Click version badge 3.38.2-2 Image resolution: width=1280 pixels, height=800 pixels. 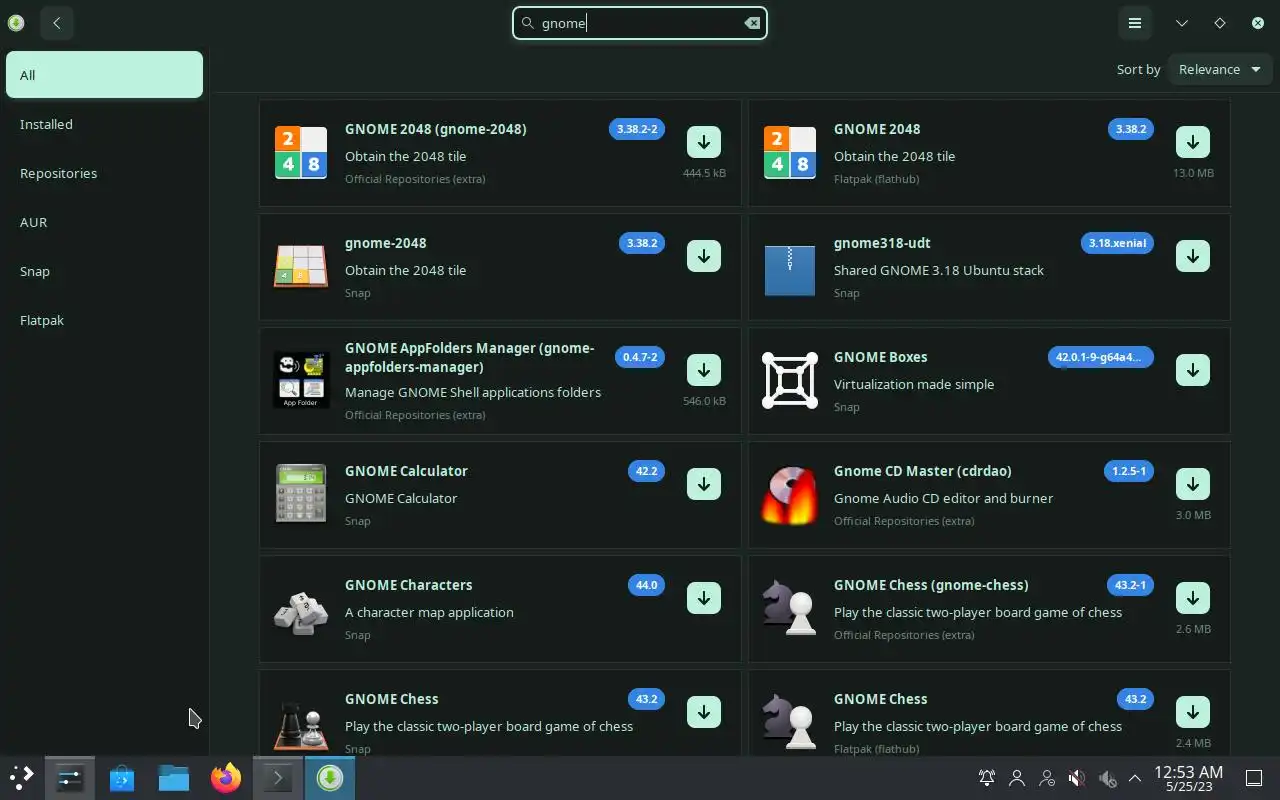(x=637, y=129)
